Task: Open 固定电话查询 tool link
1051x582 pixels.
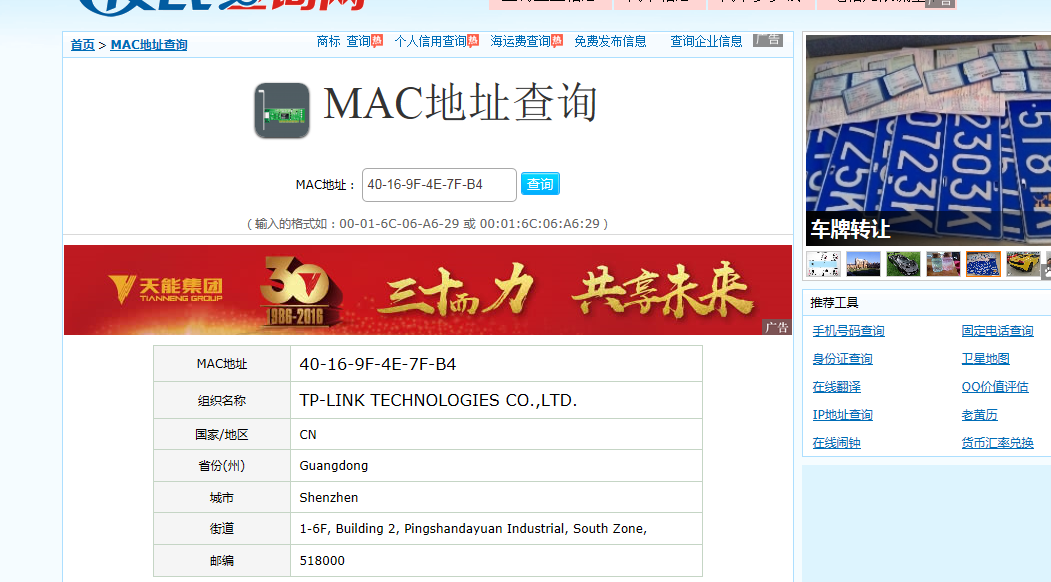Action: click(997, 331)
